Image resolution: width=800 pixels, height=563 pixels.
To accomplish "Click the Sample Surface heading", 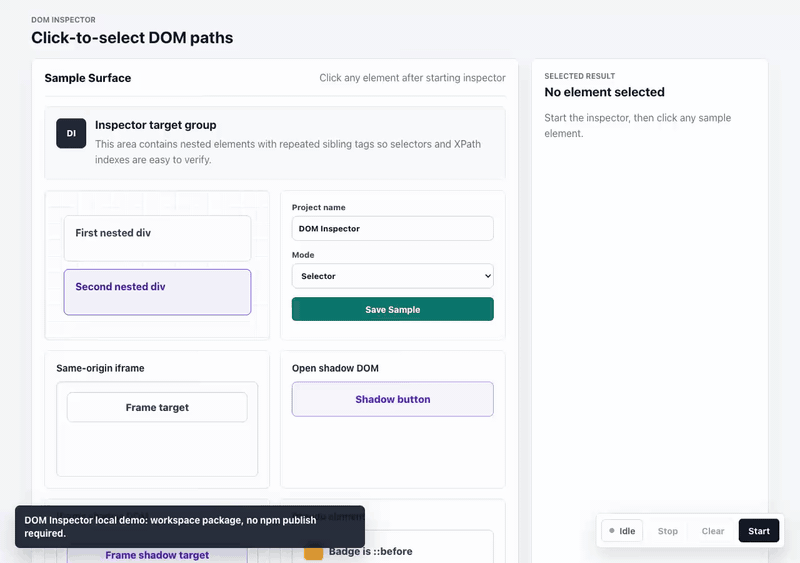I will coord(88,78).
